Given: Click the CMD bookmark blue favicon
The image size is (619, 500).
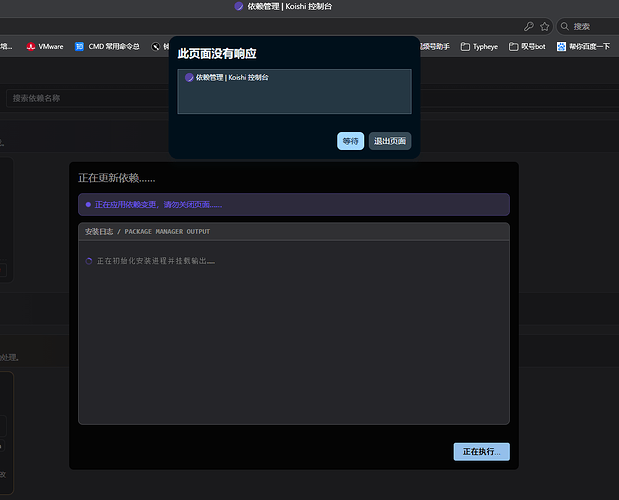Looking at the screenshot, I should 79,47.
